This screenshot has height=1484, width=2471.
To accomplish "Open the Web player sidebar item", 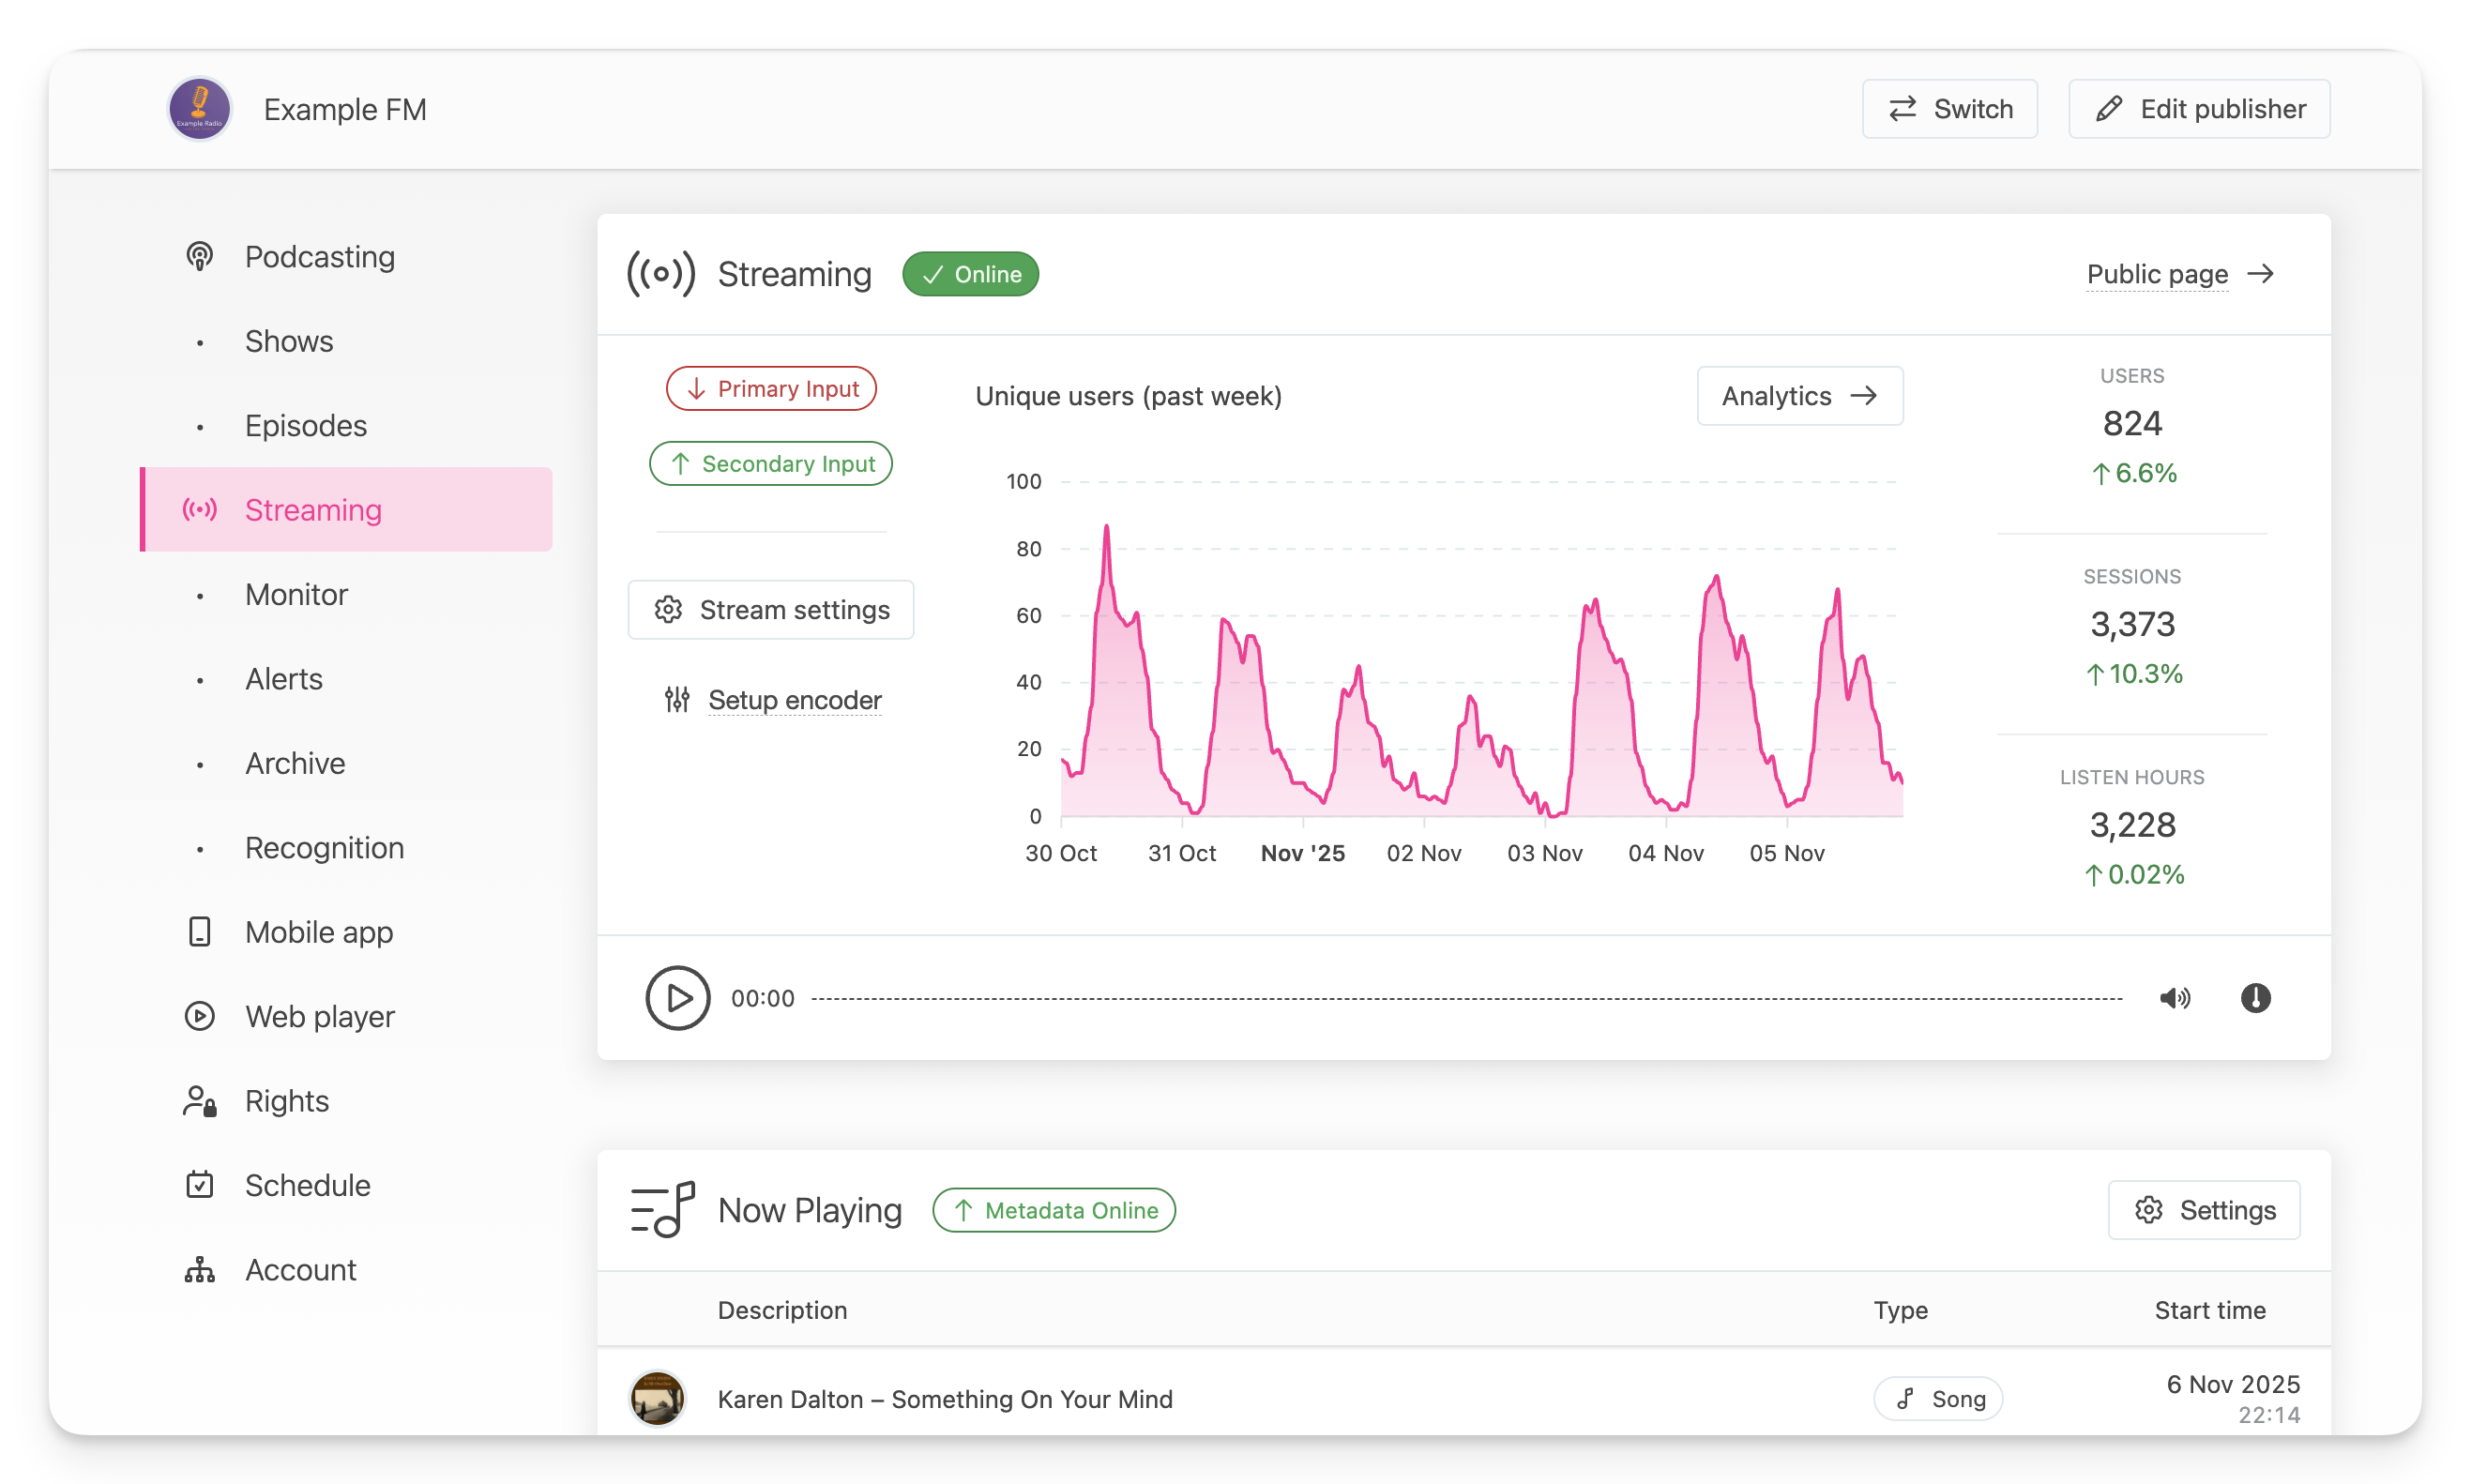I will coord(319,1016).
